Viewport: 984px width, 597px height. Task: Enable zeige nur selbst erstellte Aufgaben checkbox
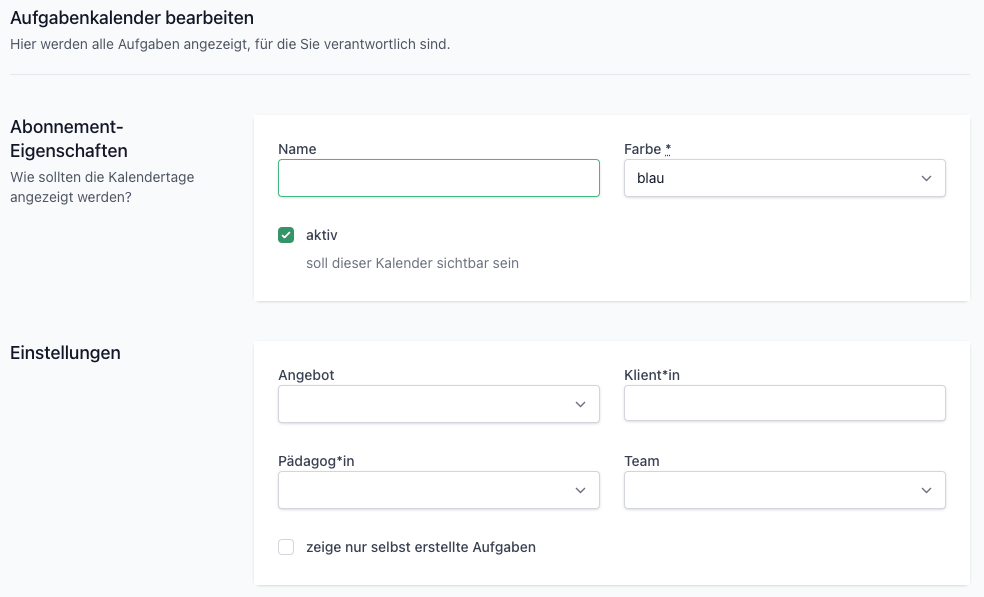[x=286, y=547]
